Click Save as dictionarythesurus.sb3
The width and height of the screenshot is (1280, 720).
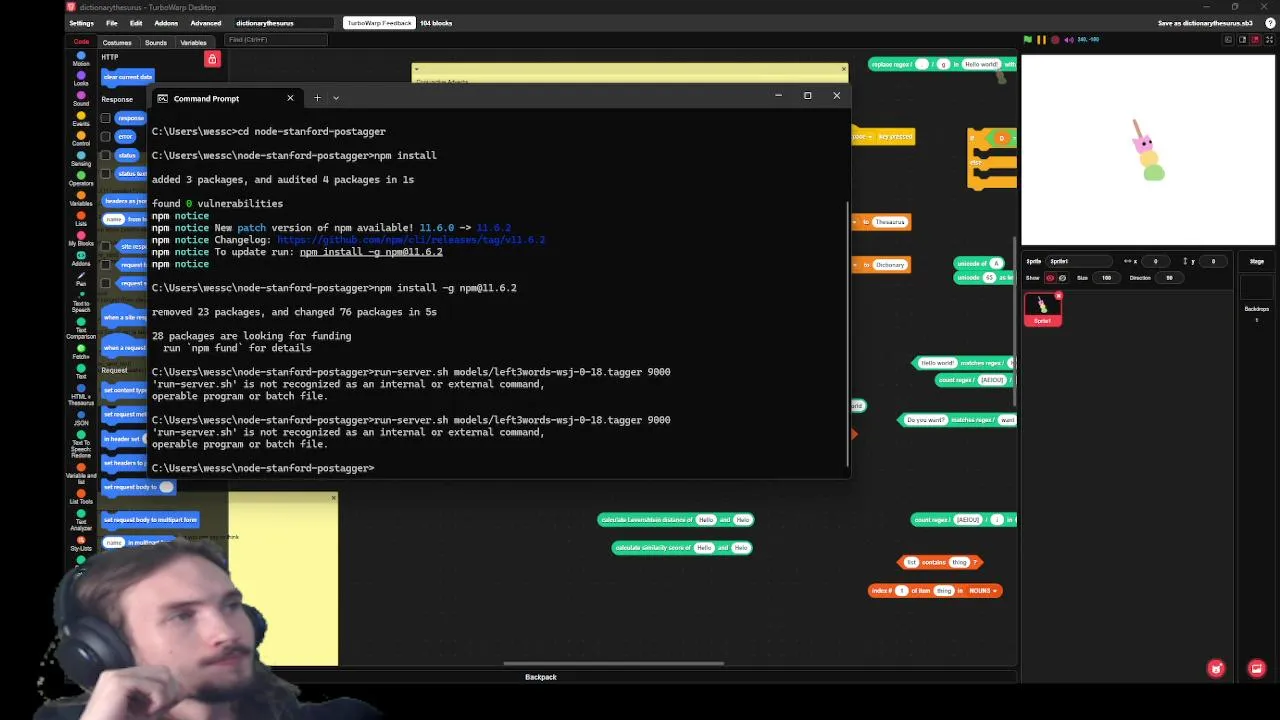1205,23
